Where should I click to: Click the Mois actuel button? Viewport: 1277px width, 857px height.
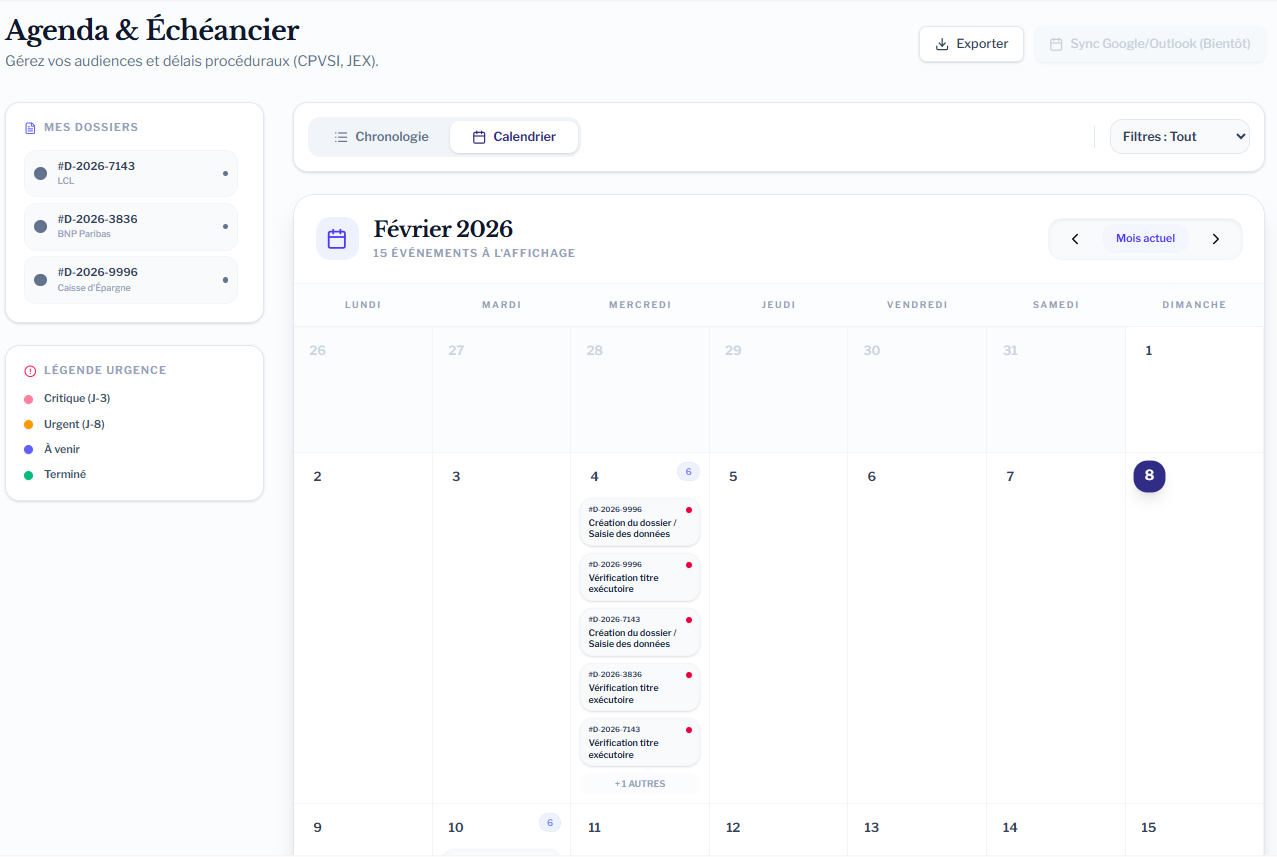[1145, 238]
